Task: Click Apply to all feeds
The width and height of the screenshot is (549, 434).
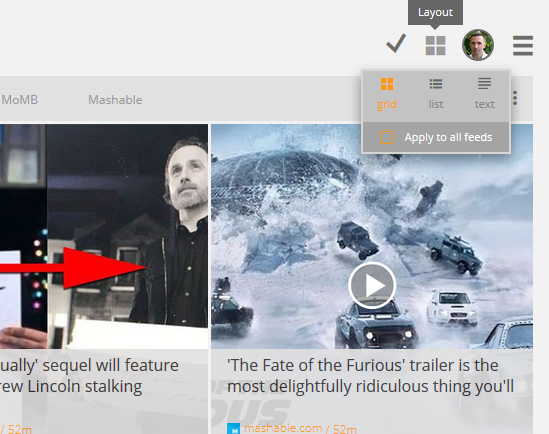Action: (436, 137)
